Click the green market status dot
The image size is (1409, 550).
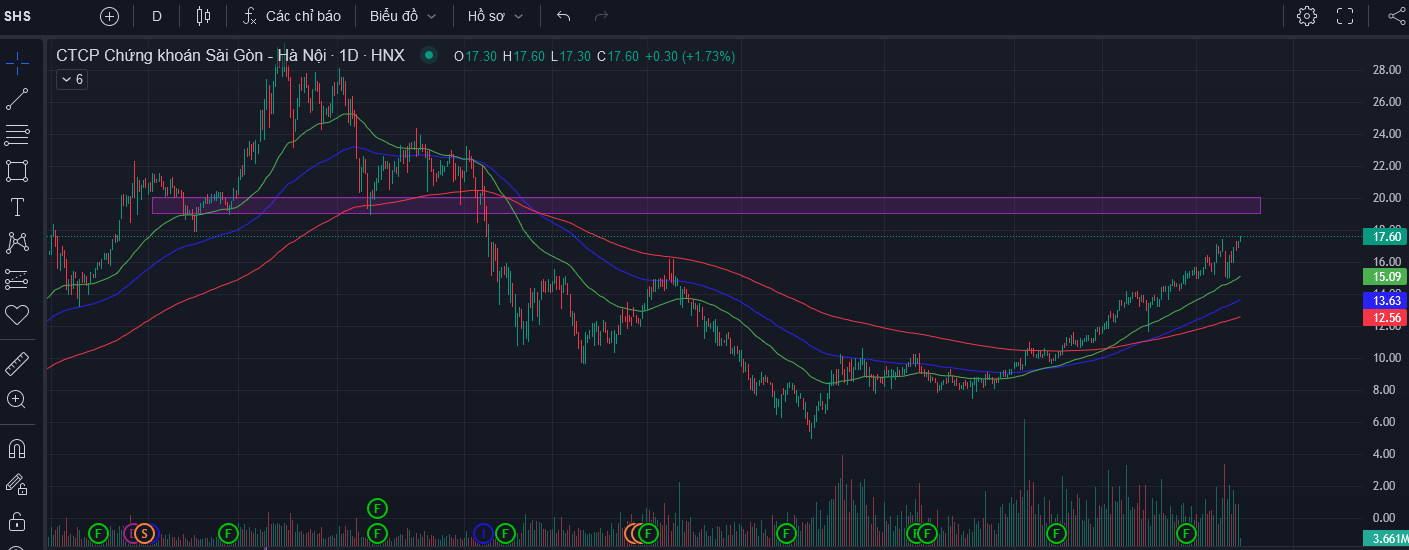click(429, 56)
